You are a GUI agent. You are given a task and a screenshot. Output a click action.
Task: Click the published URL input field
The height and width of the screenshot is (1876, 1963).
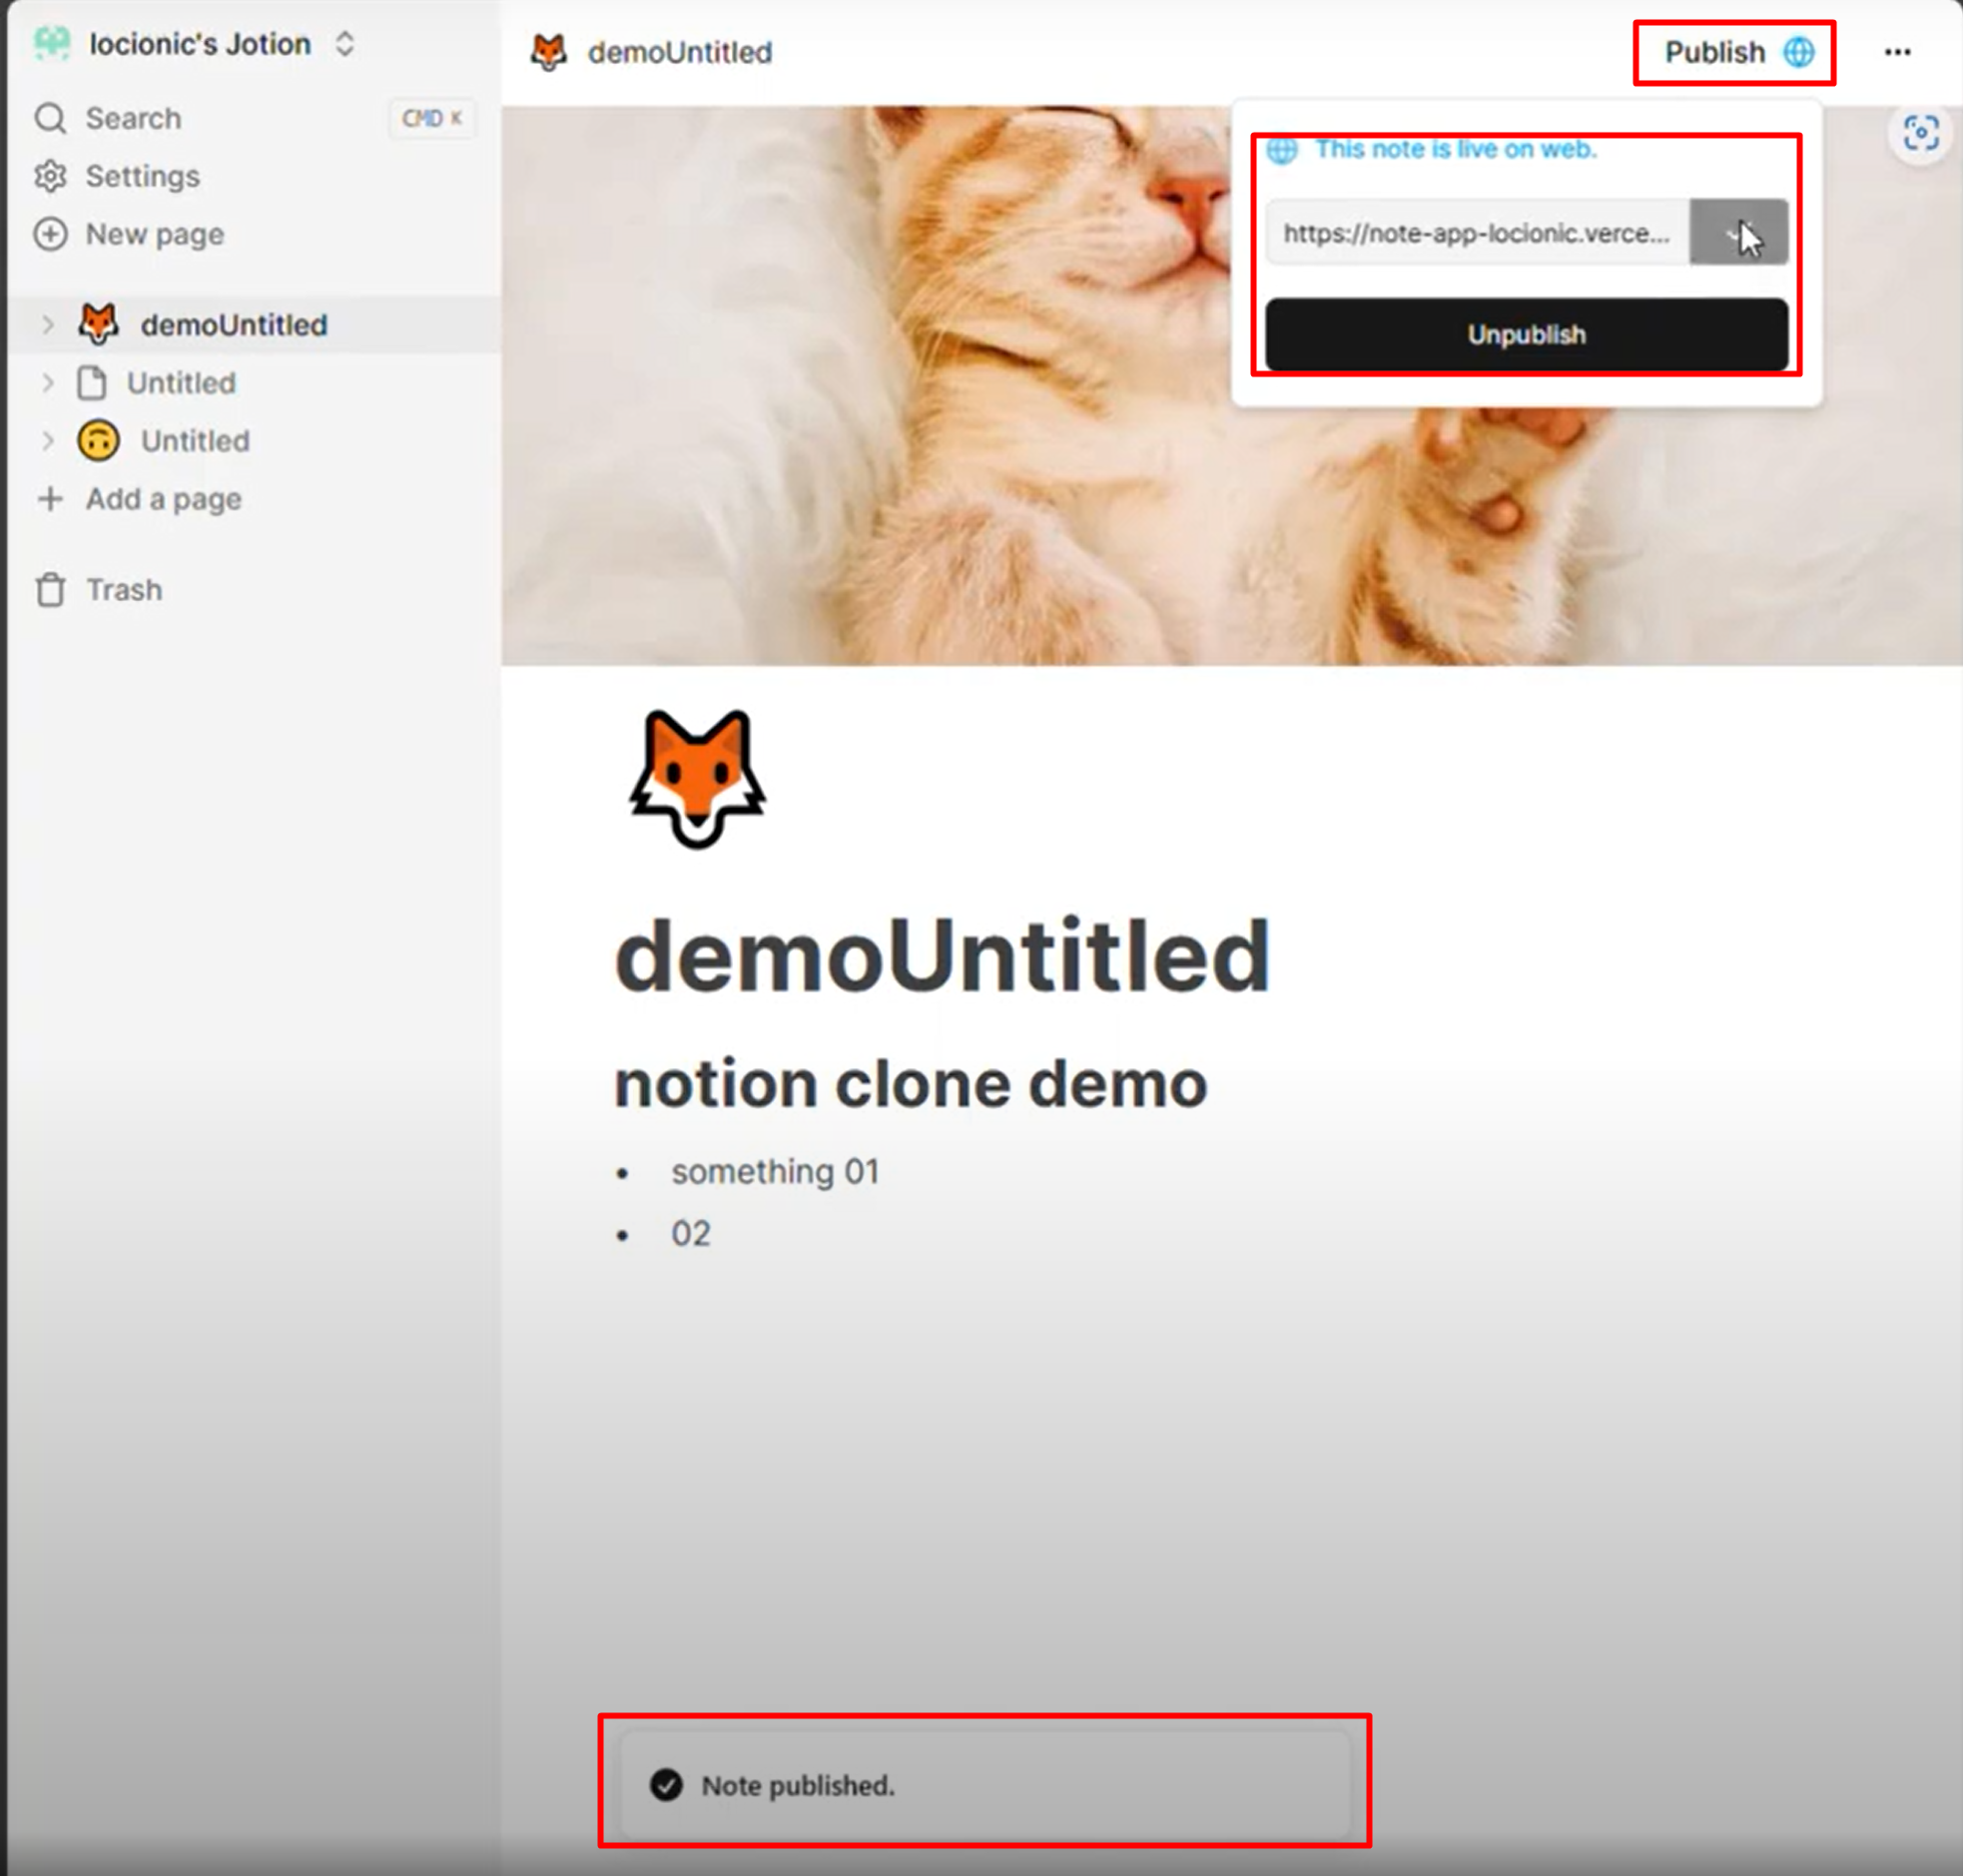click(x=1478, y=233)
